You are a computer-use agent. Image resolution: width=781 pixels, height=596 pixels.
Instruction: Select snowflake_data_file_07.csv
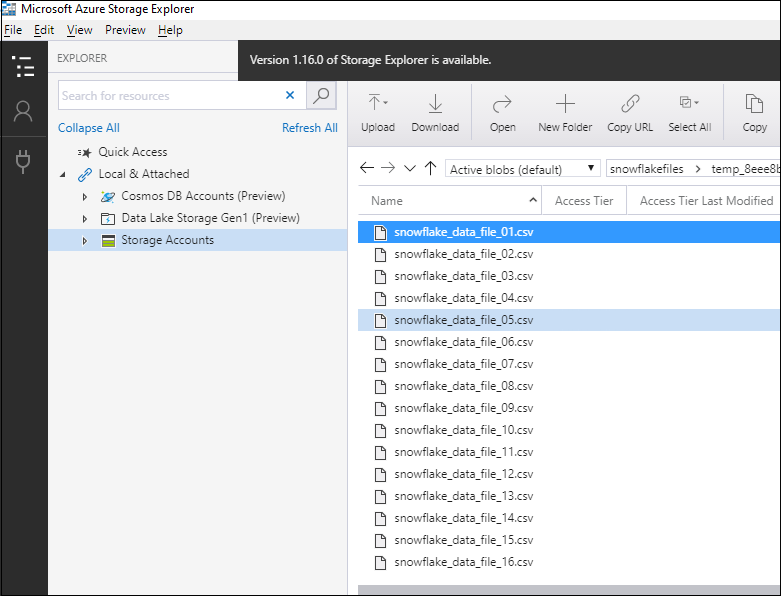569,364
